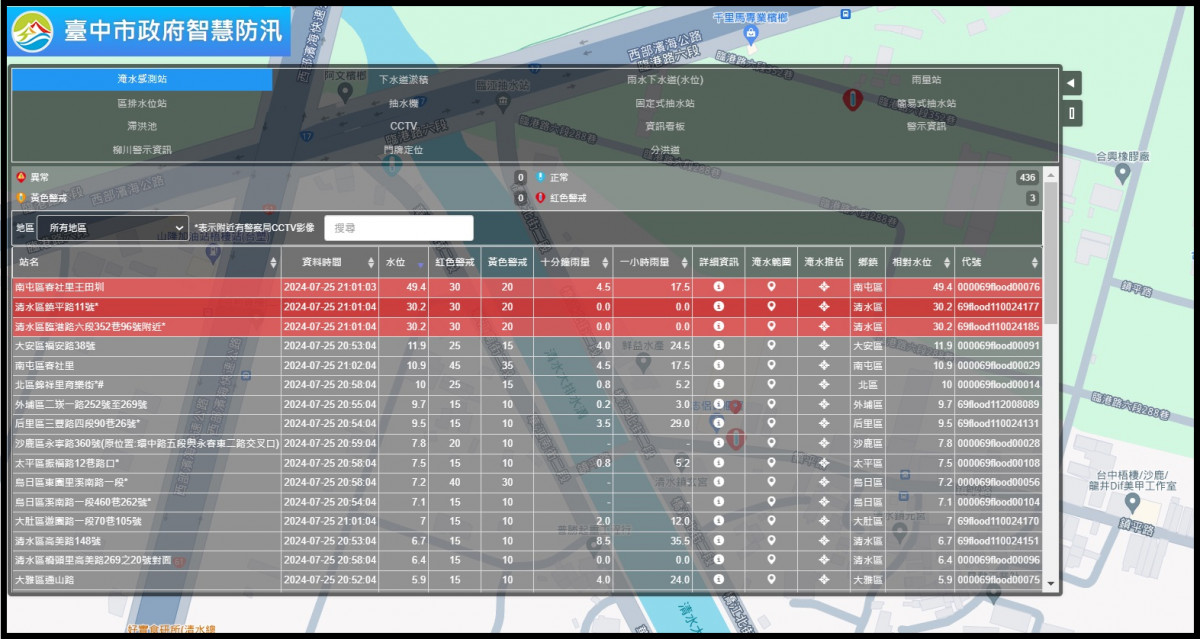Image resolution: width=1200 pixels, height=639 pixels.
Task: Click flood range pin for 烏日區東園里溪南路一段
Action: 771,482
